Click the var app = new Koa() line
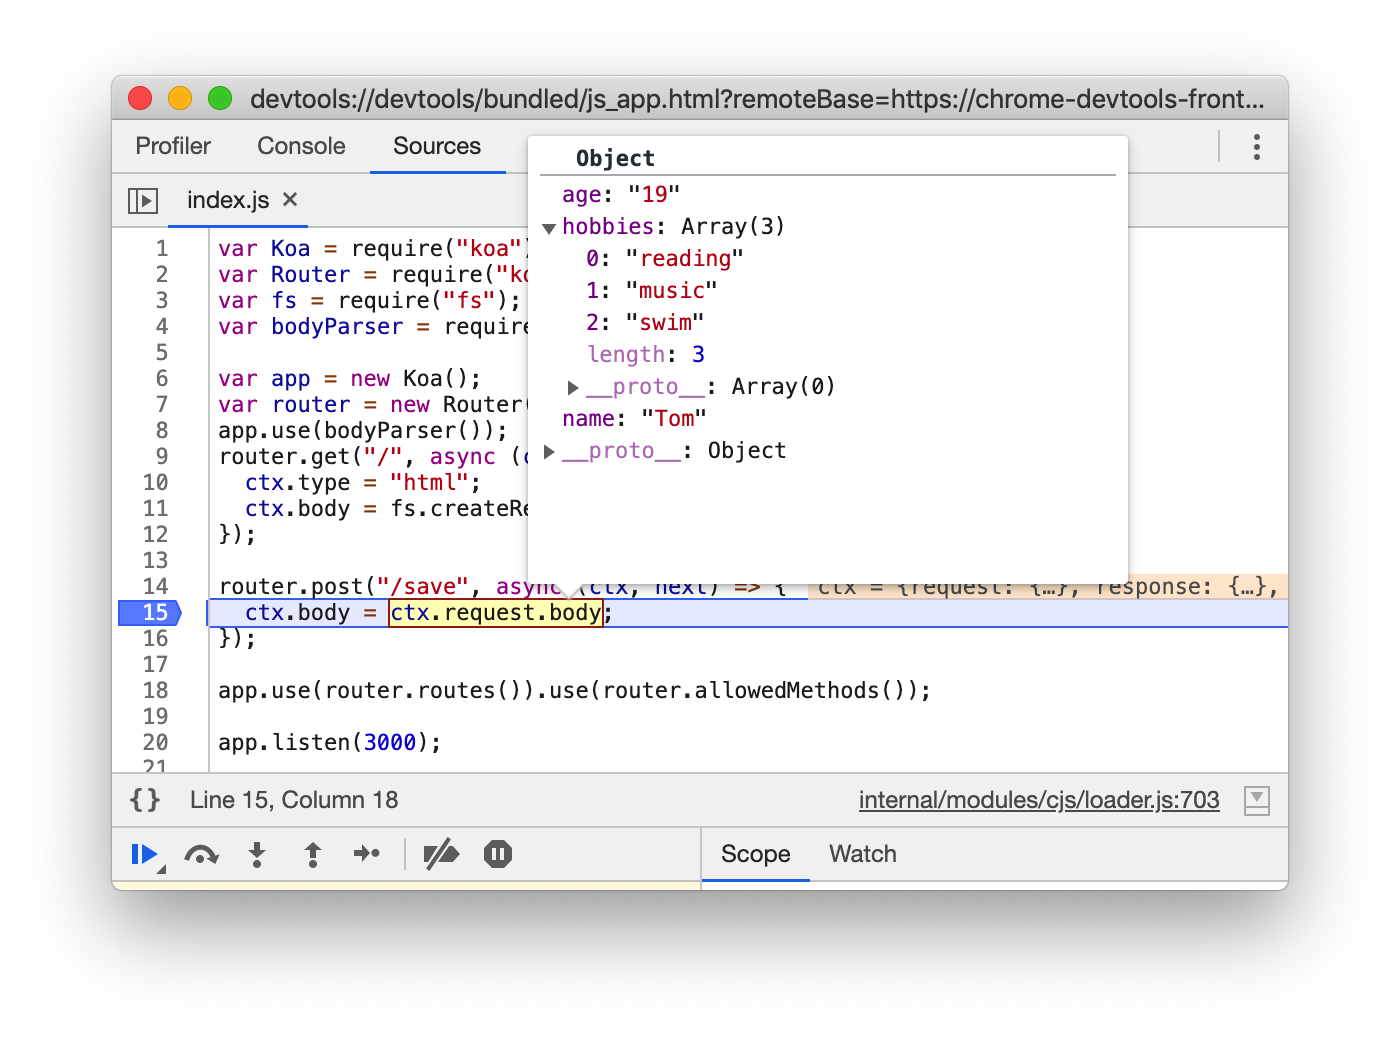The image size is (1400, 1038). pyautogui.click(x=349, y=378)
